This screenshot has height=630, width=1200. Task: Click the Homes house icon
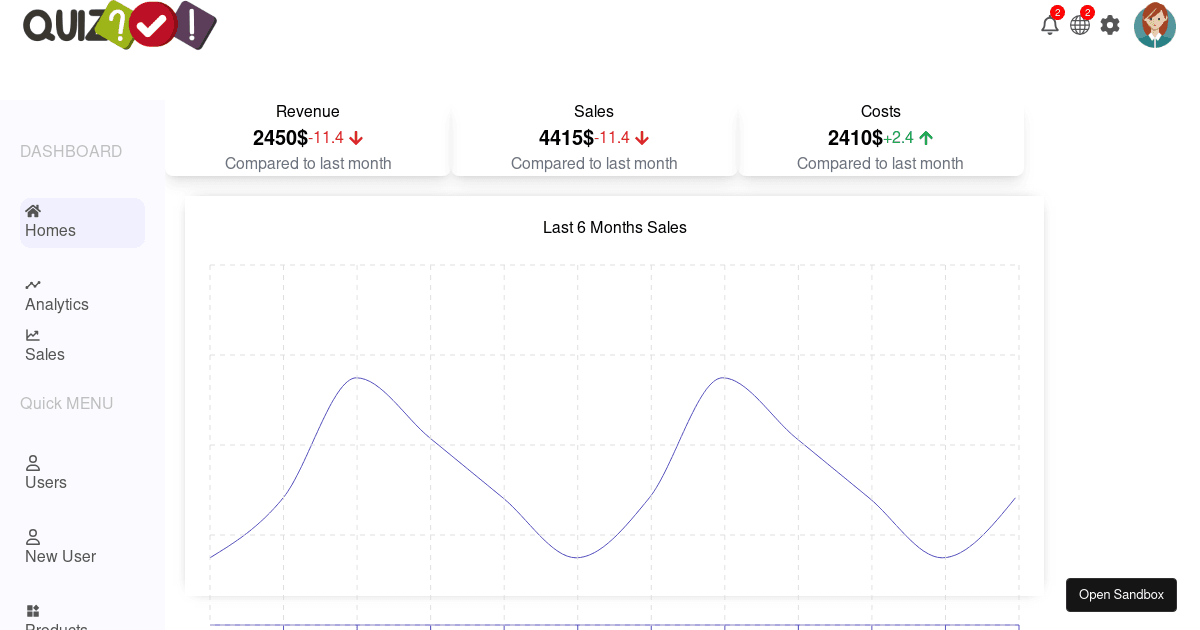point(33,211)
